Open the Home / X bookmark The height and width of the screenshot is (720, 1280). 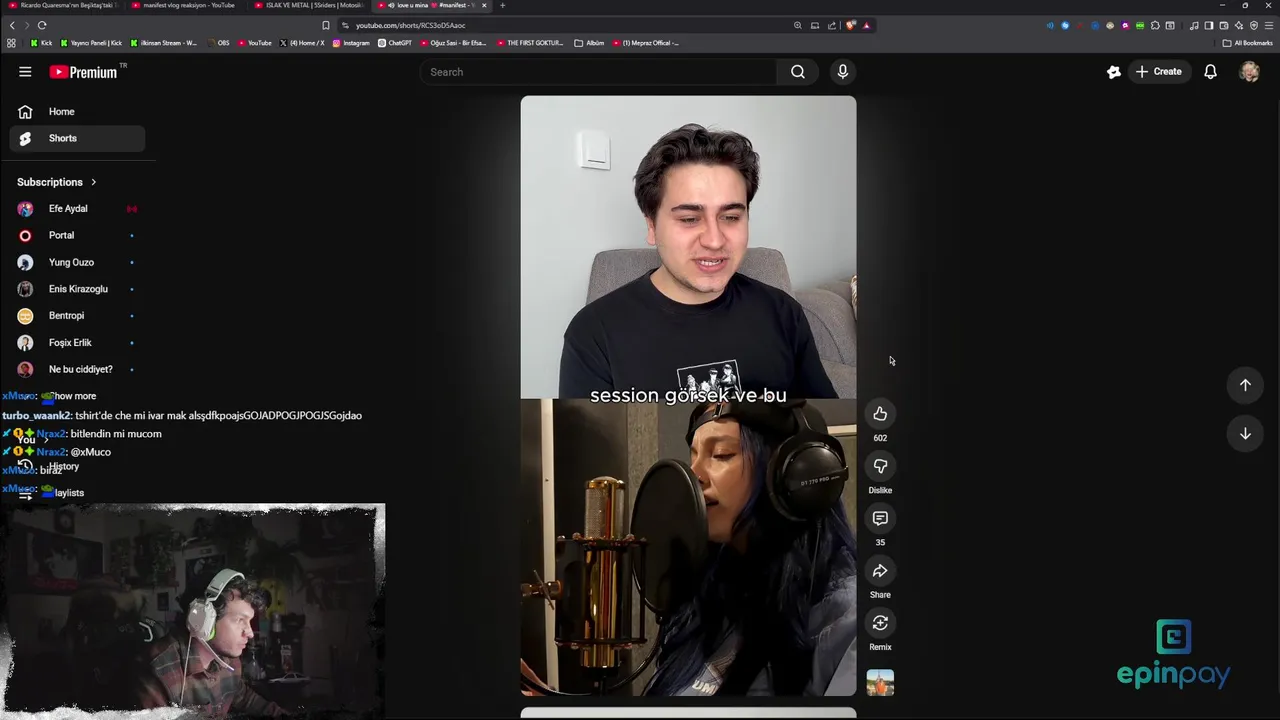[302, 43]
